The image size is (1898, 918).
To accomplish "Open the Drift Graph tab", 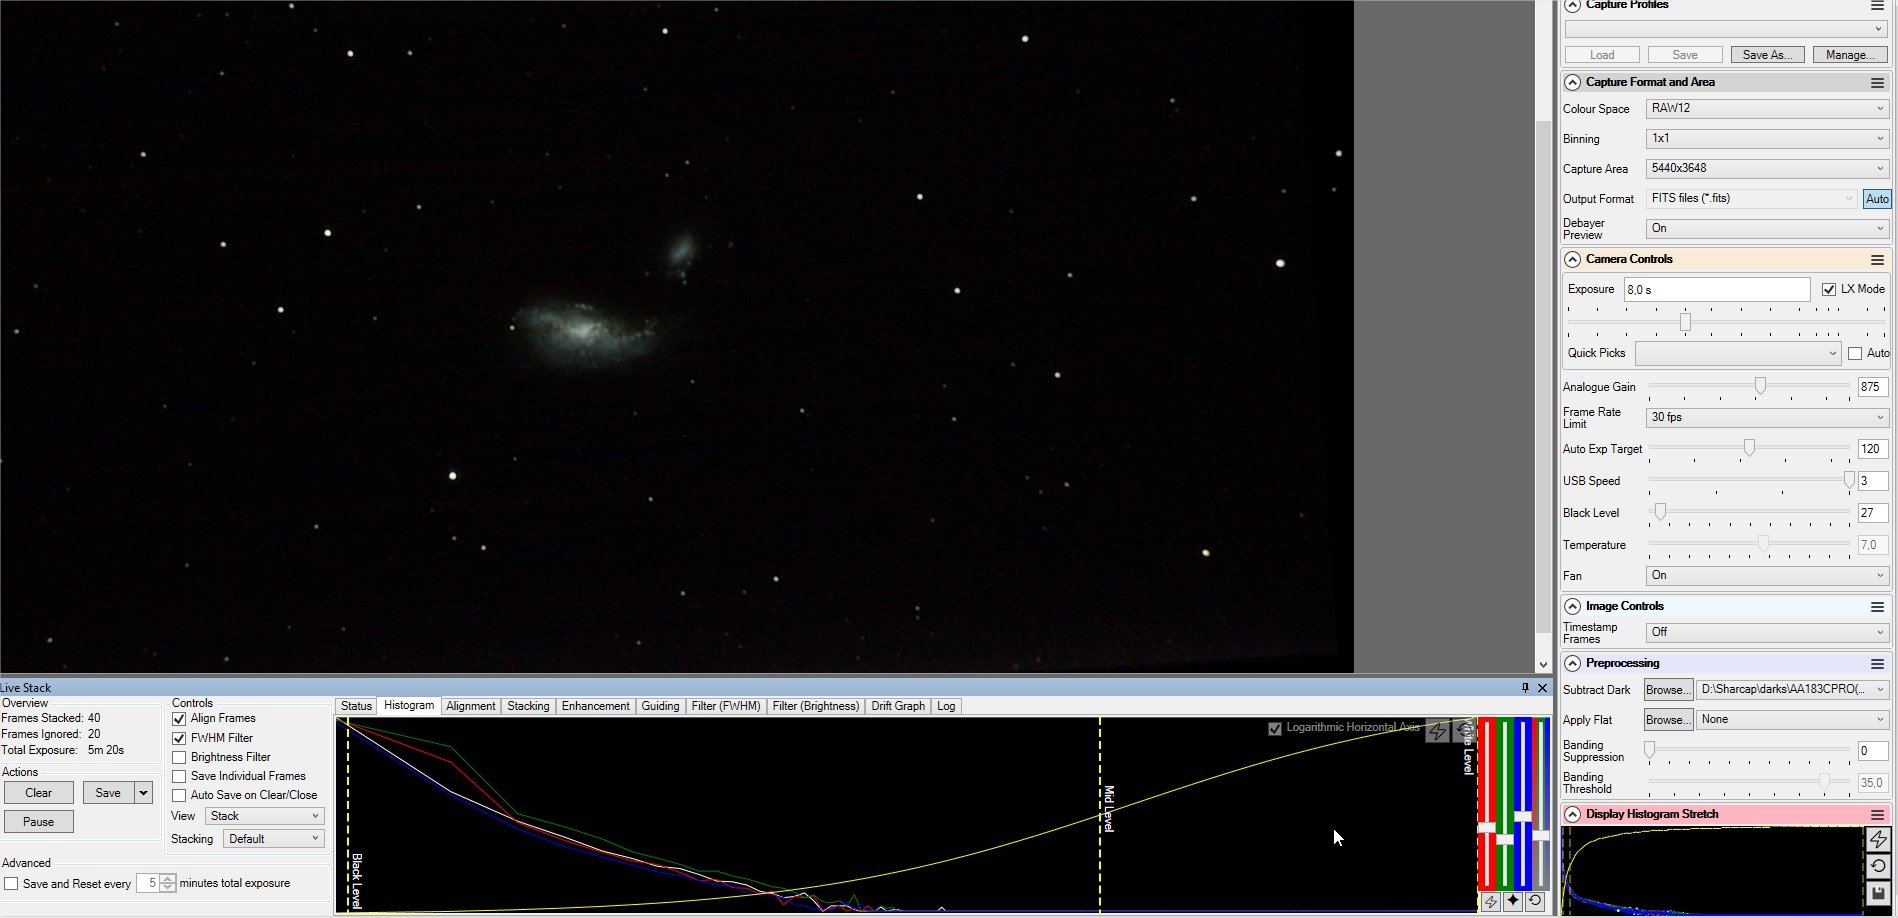I will [898, 706].
